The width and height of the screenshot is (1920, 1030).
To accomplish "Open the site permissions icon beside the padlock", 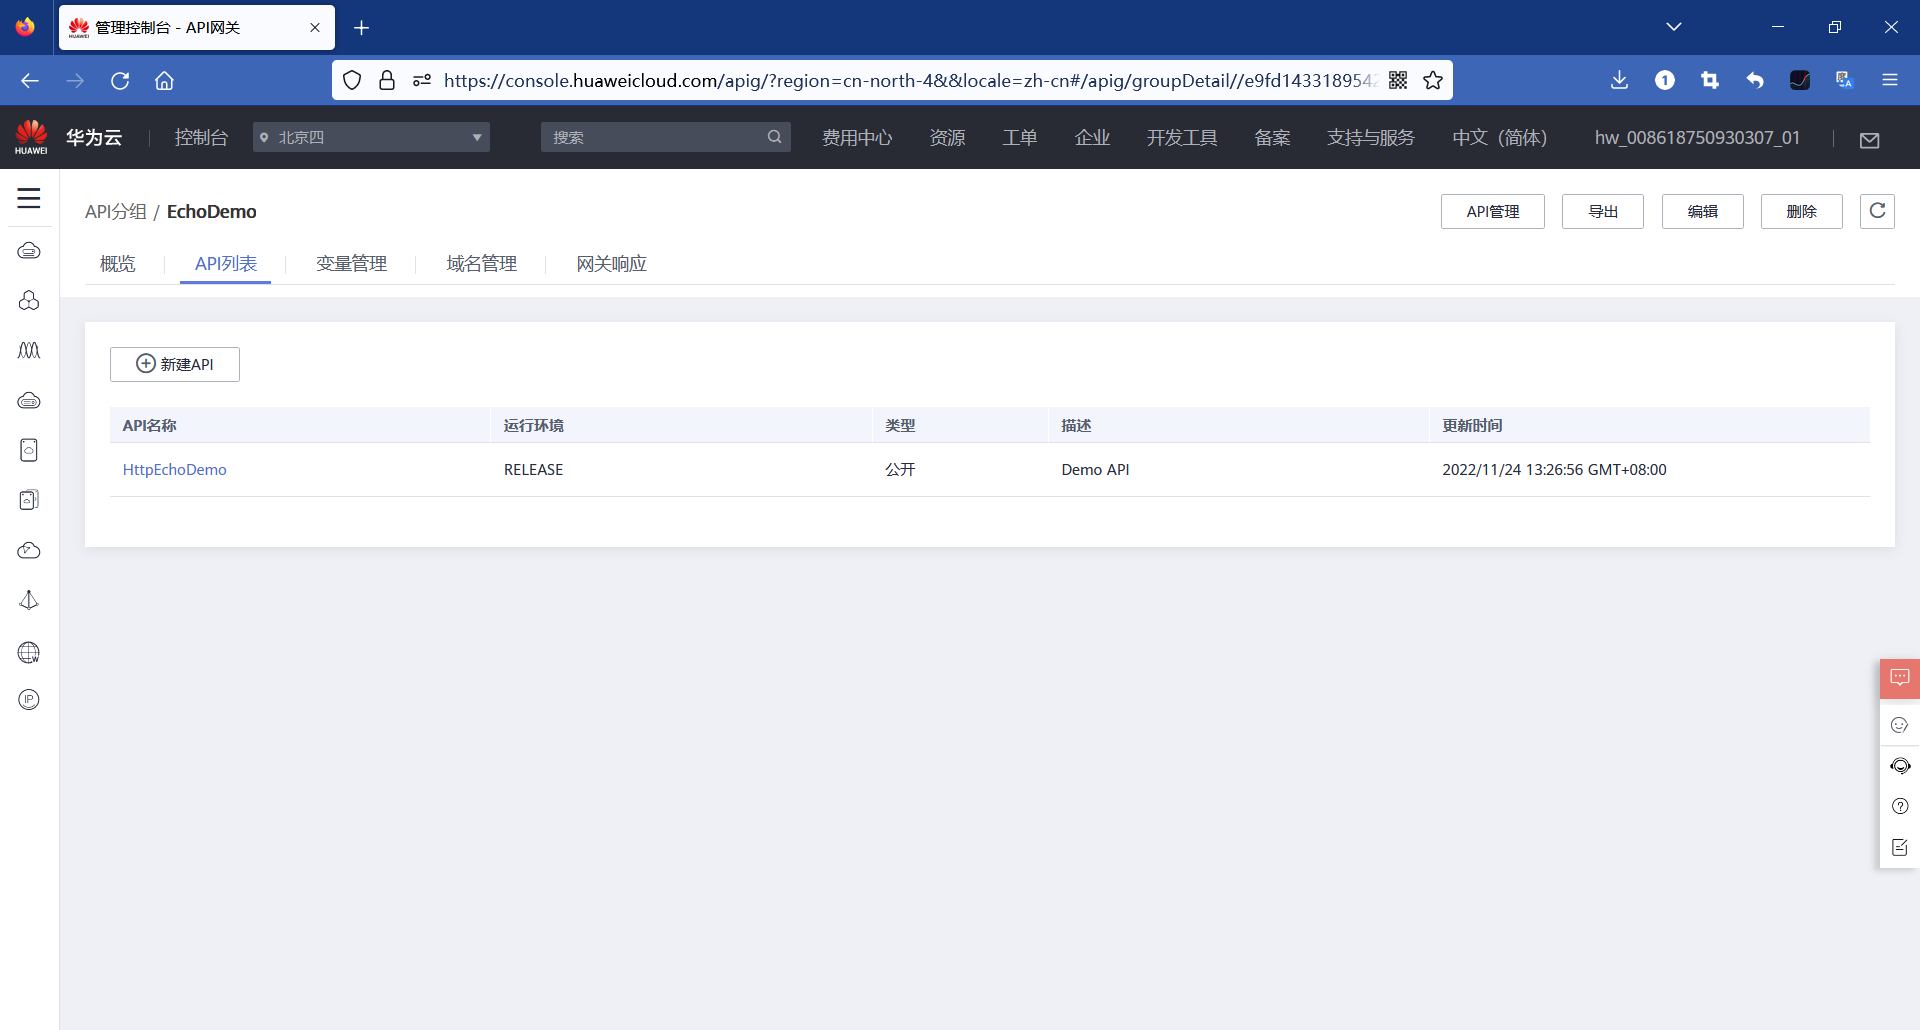I will tap(422, 80).
